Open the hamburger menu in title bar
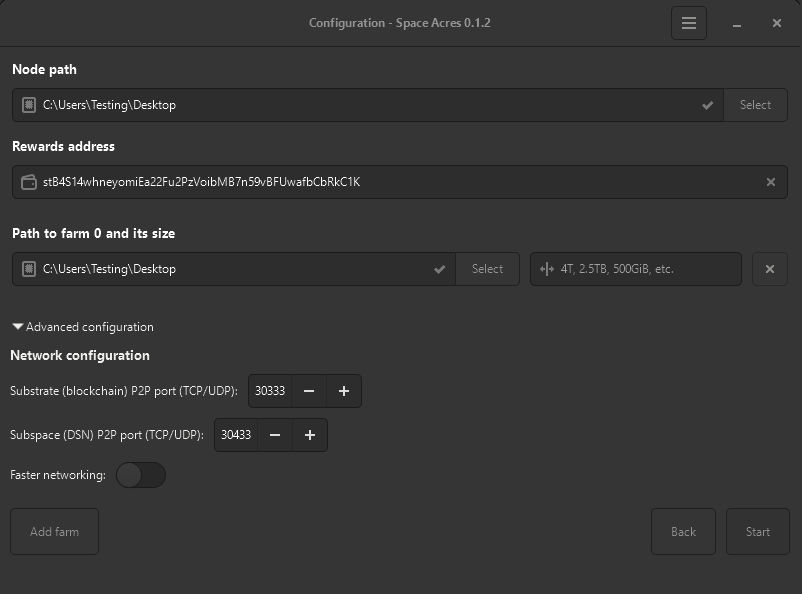Viewport: 802px width, 594px height. click(688, 23)
